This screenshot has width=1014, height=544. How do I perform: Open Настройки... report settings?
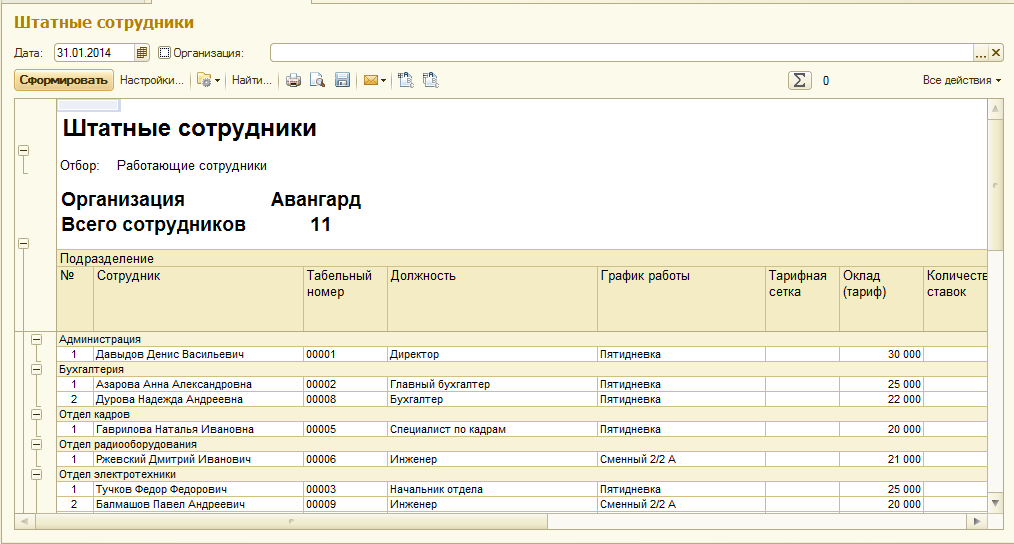151,81
